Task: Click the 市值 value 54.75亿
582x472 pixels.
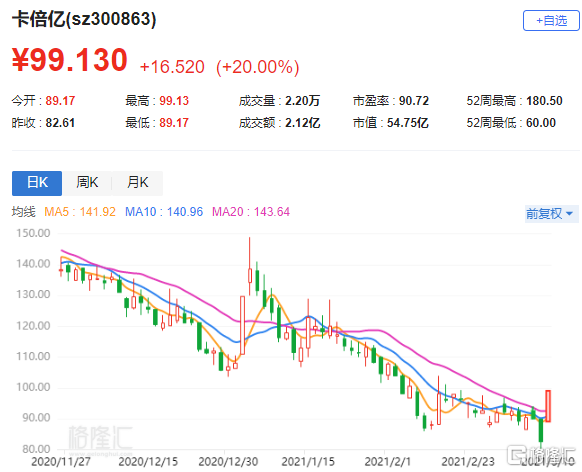Action: tap(408, 122)
